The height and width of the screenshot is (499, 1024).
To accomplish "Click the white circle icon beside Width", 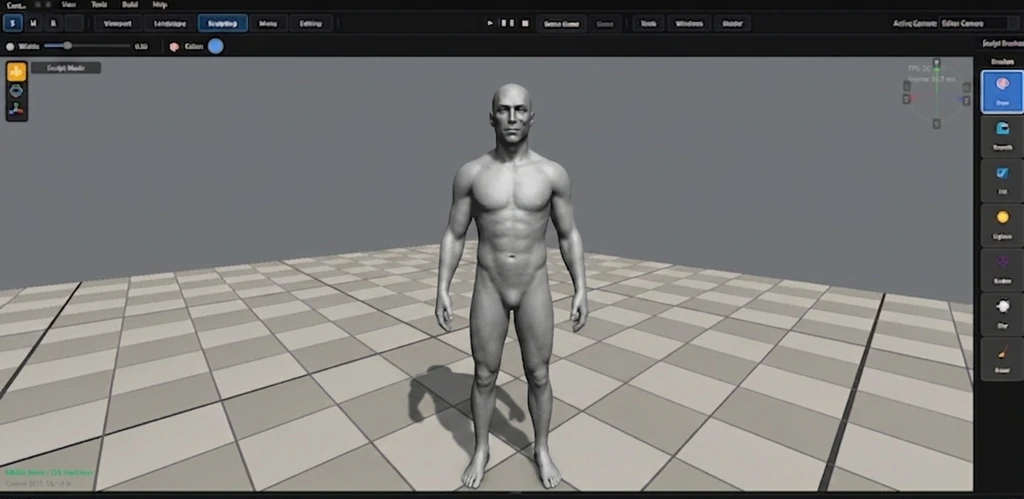I will tap(10, 46).
